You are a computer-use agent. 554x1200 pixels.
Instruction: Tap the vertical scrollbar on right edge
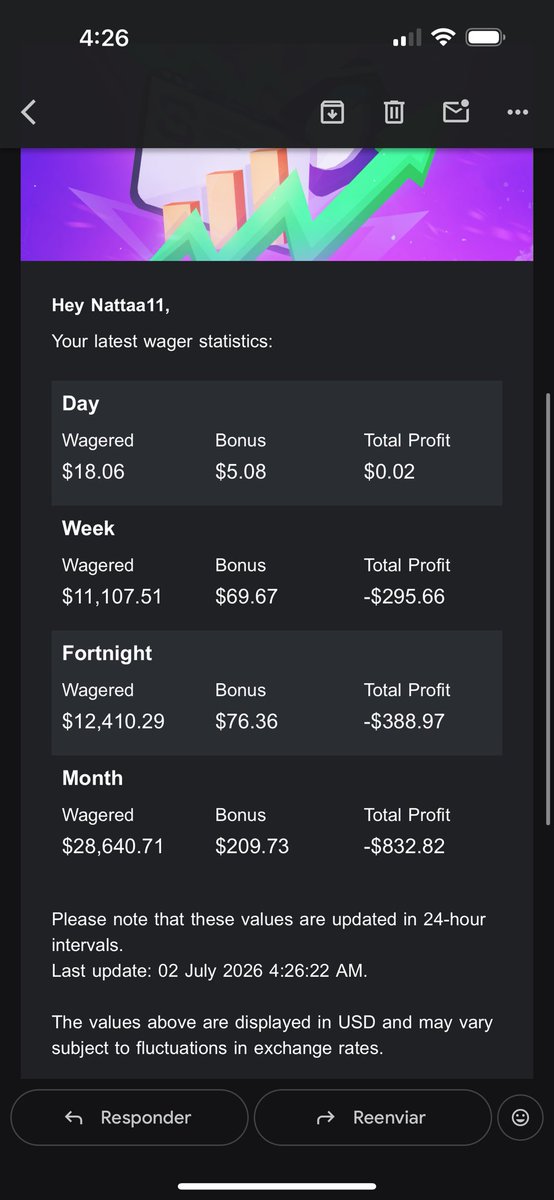546,610
